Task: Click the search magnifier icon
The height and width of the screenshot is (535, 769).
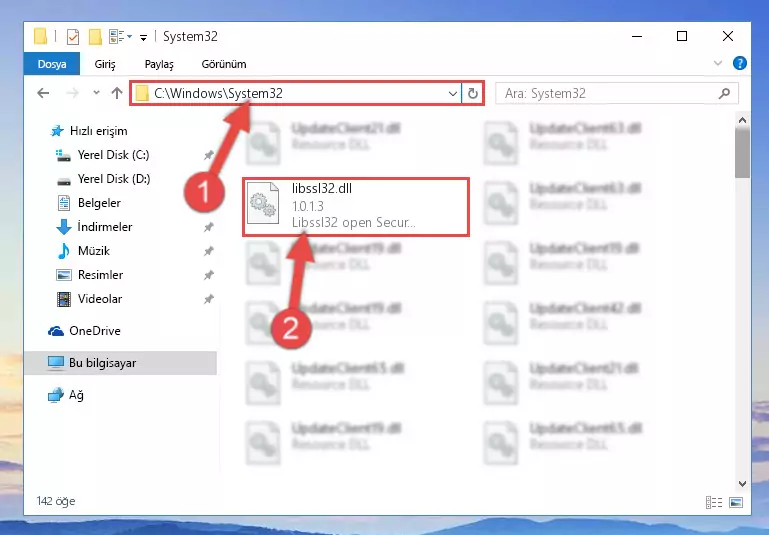Action: (724, 93)
